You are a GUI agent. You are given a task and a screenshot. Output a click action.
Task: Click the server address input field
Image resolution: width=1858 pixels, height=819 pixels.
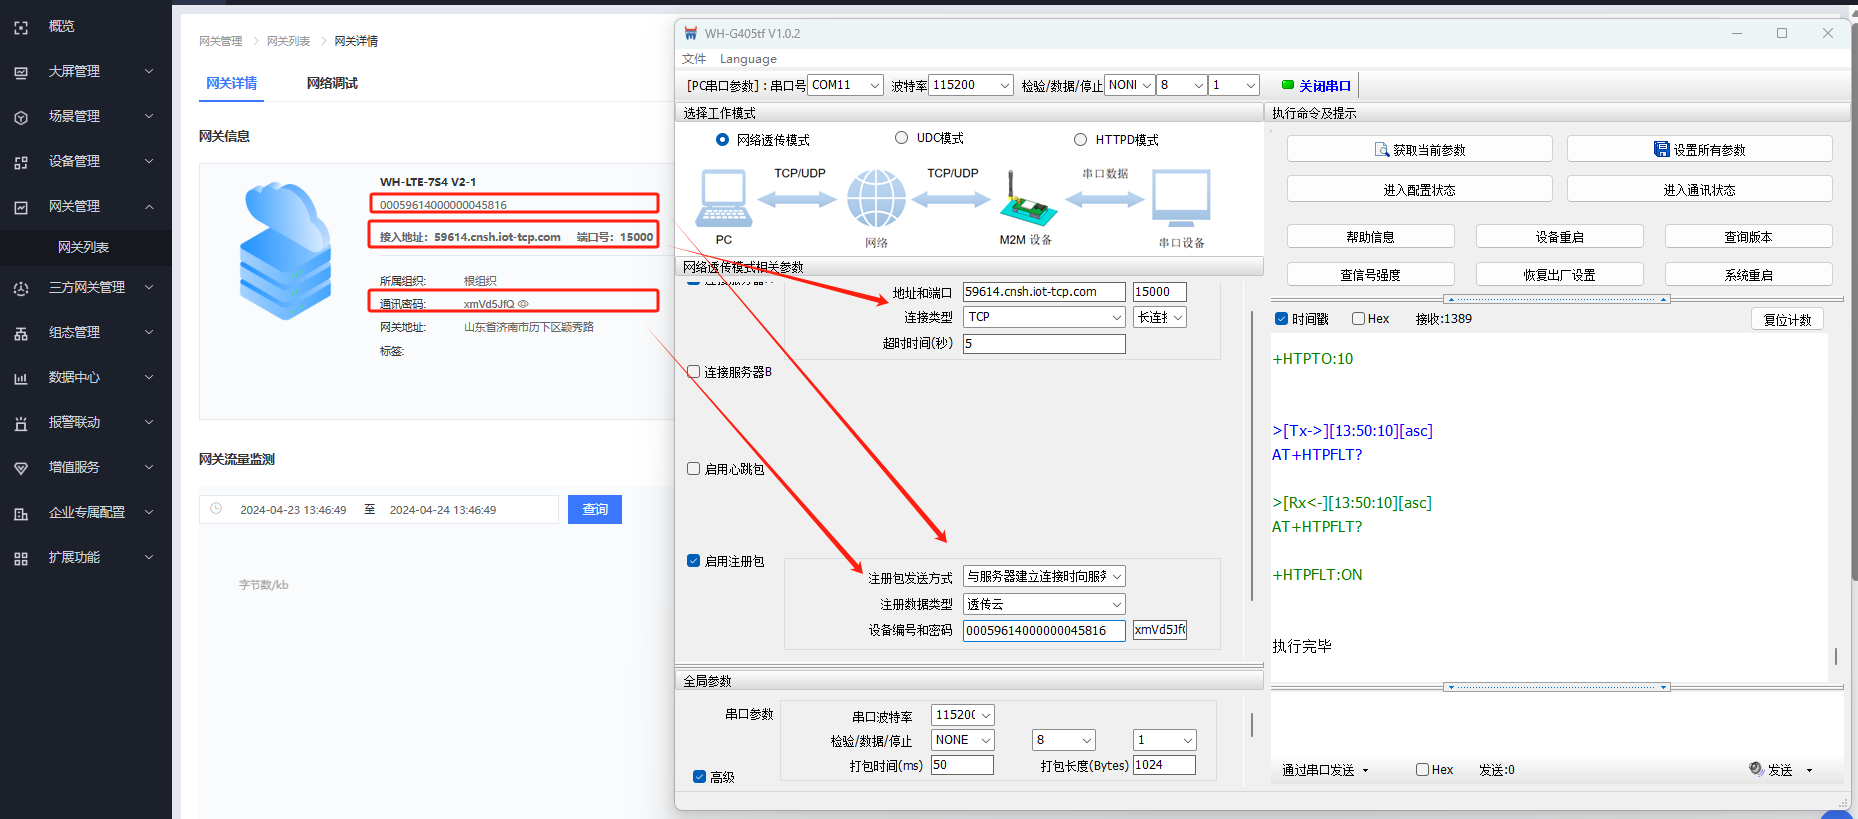pos(1043,292)
